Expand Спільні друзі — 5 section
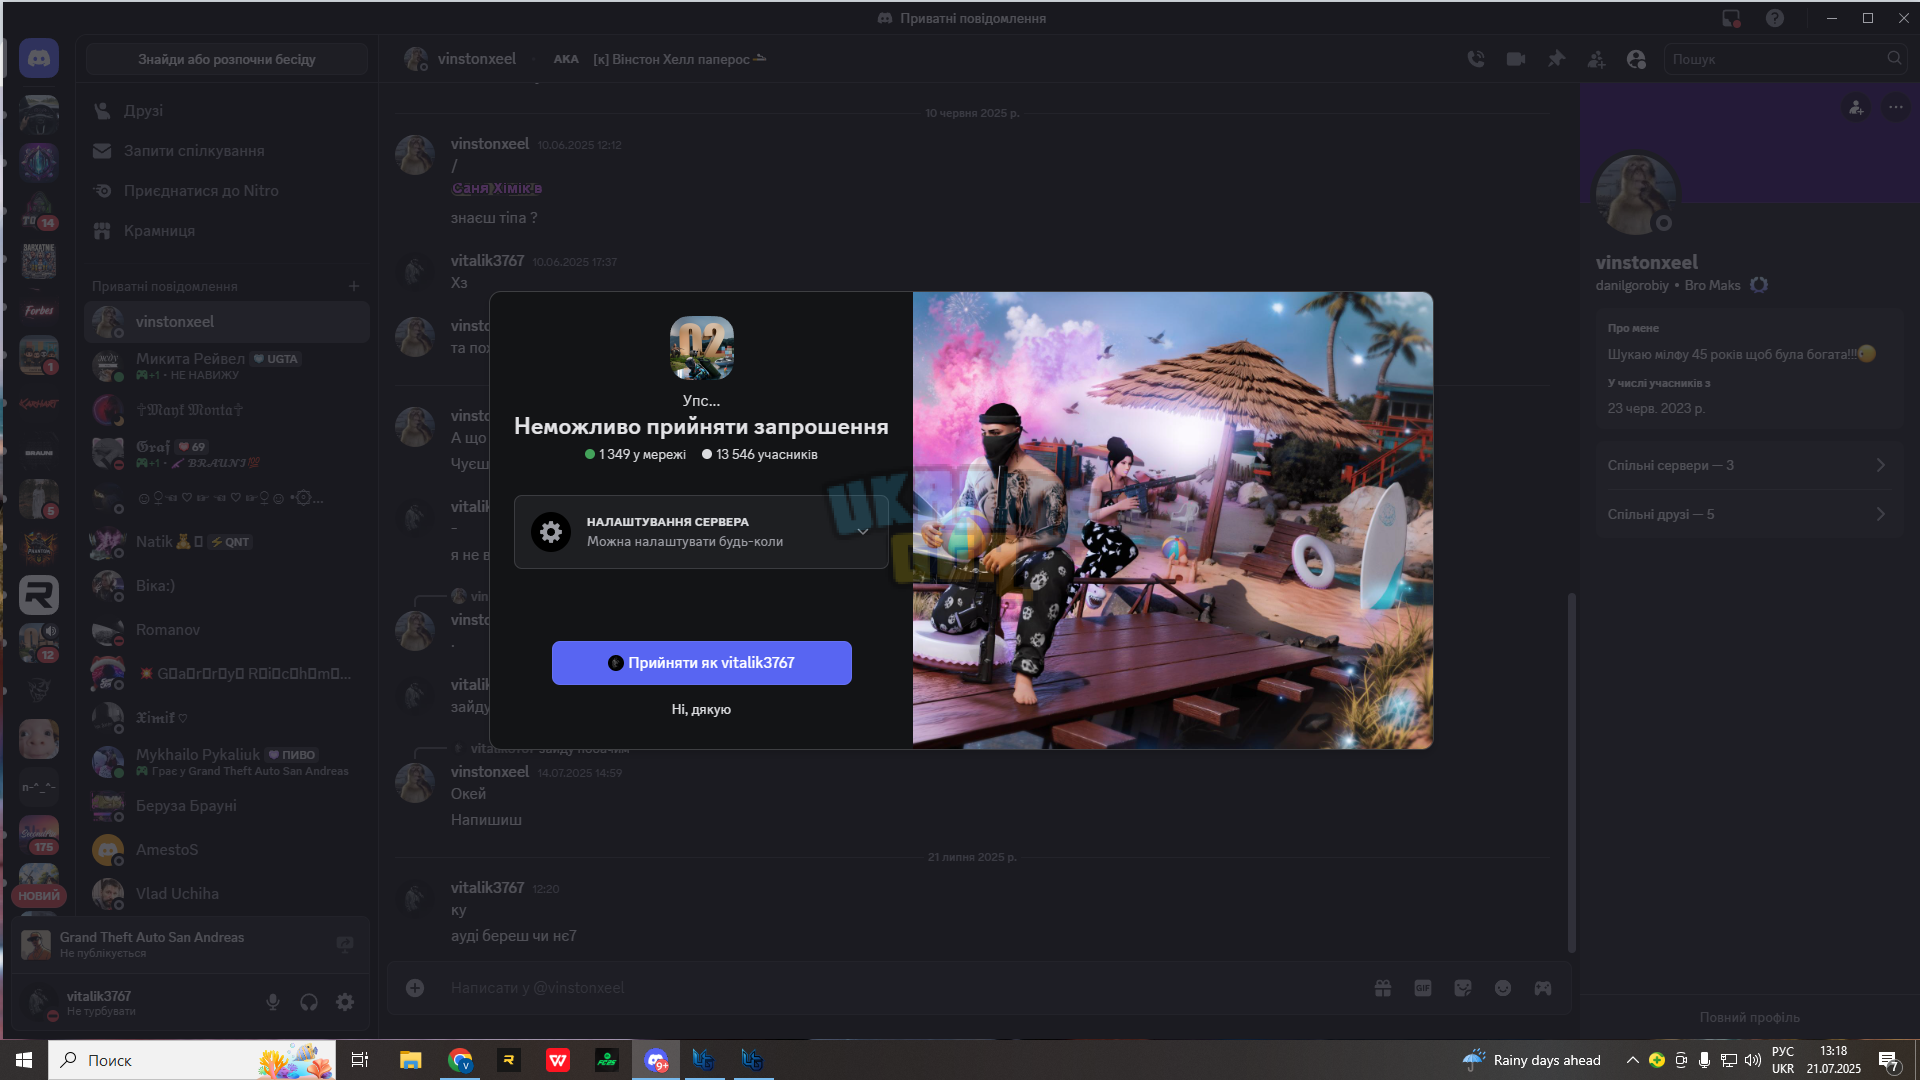This screenshot has height=1080, width=1920. tap(1750, 514)
